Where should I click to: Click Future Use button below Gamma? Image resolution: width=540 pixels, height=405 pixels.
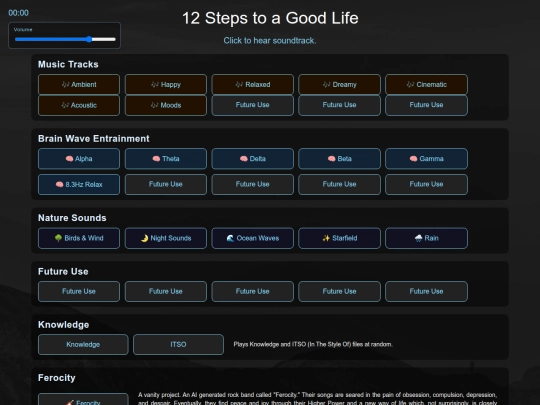tap(426, 185)
